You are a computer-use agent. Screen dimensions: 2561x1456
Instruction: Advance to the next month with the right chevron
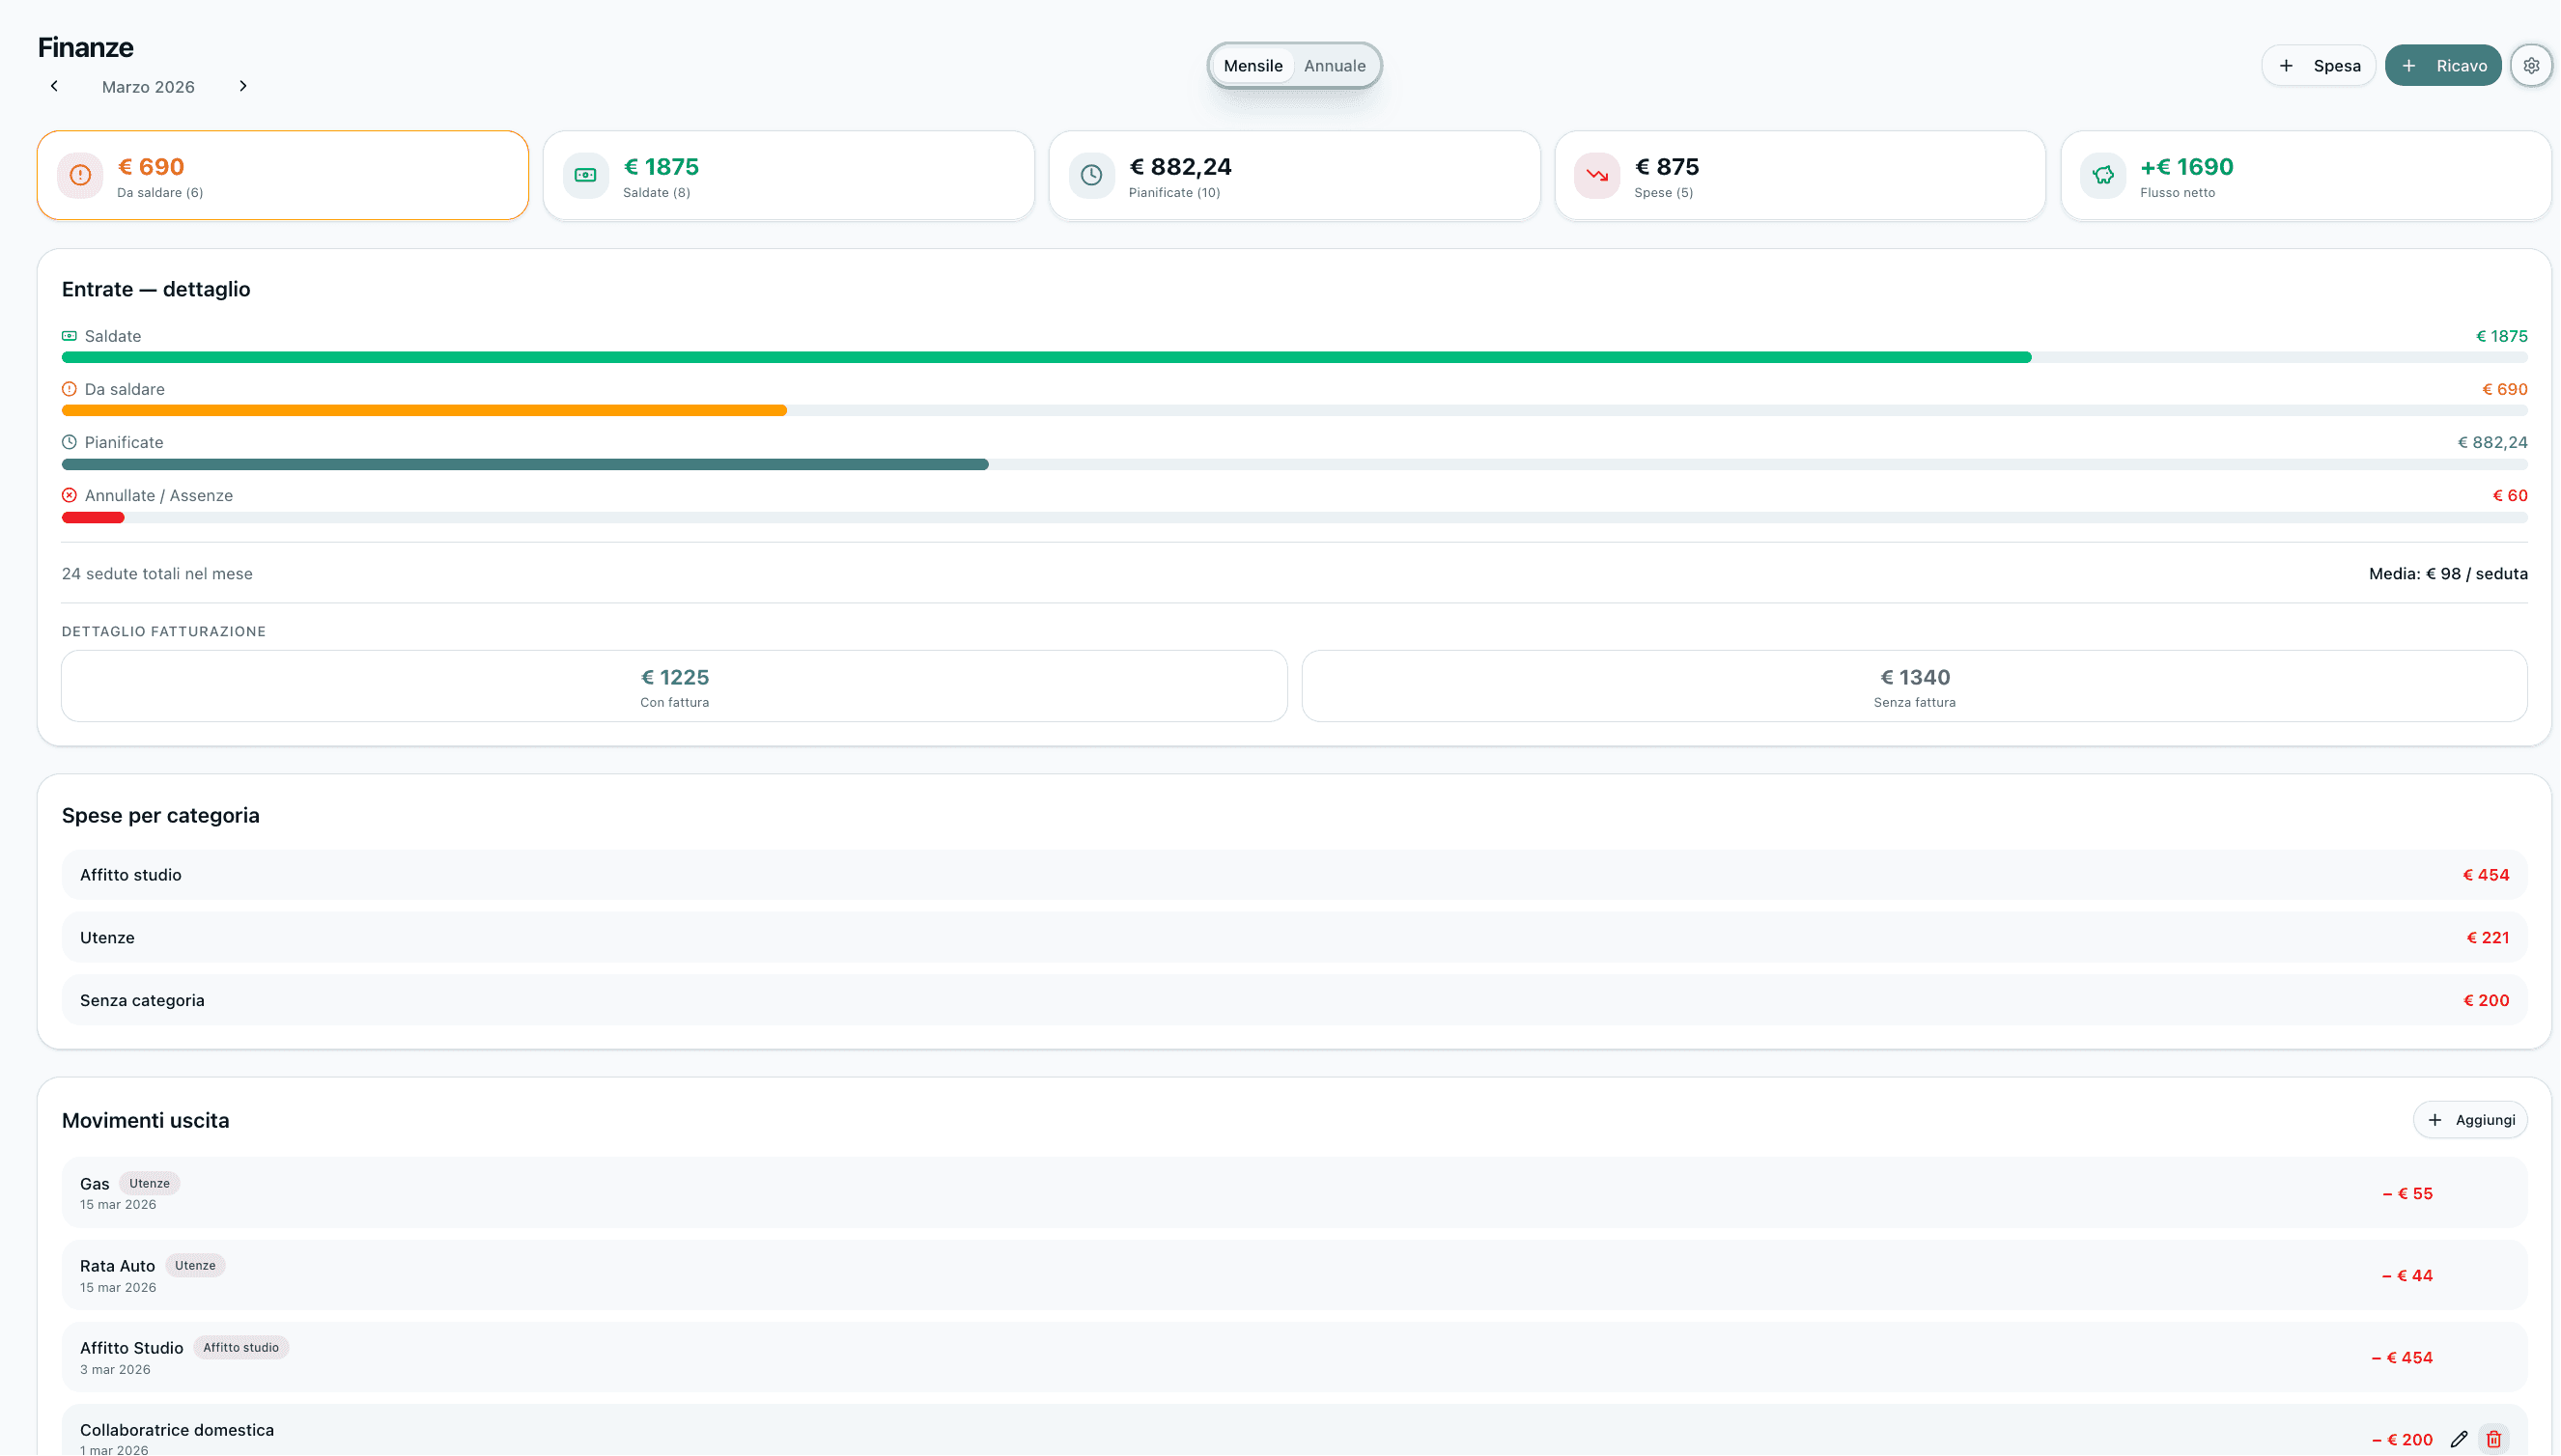click(242, 86)
